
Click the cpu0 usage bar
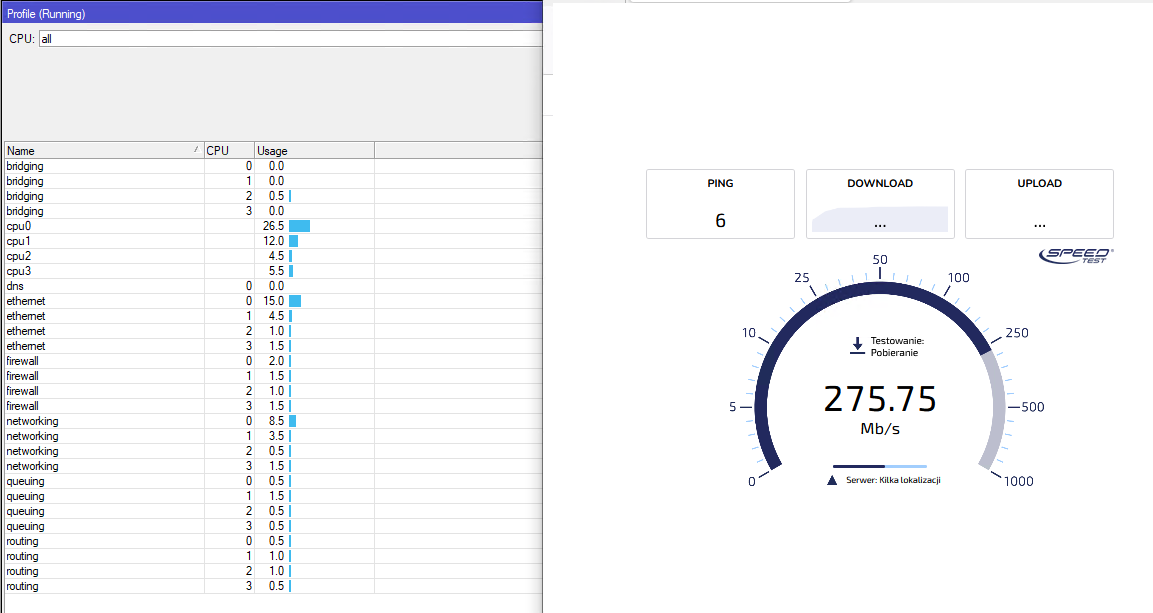[299, 226]
